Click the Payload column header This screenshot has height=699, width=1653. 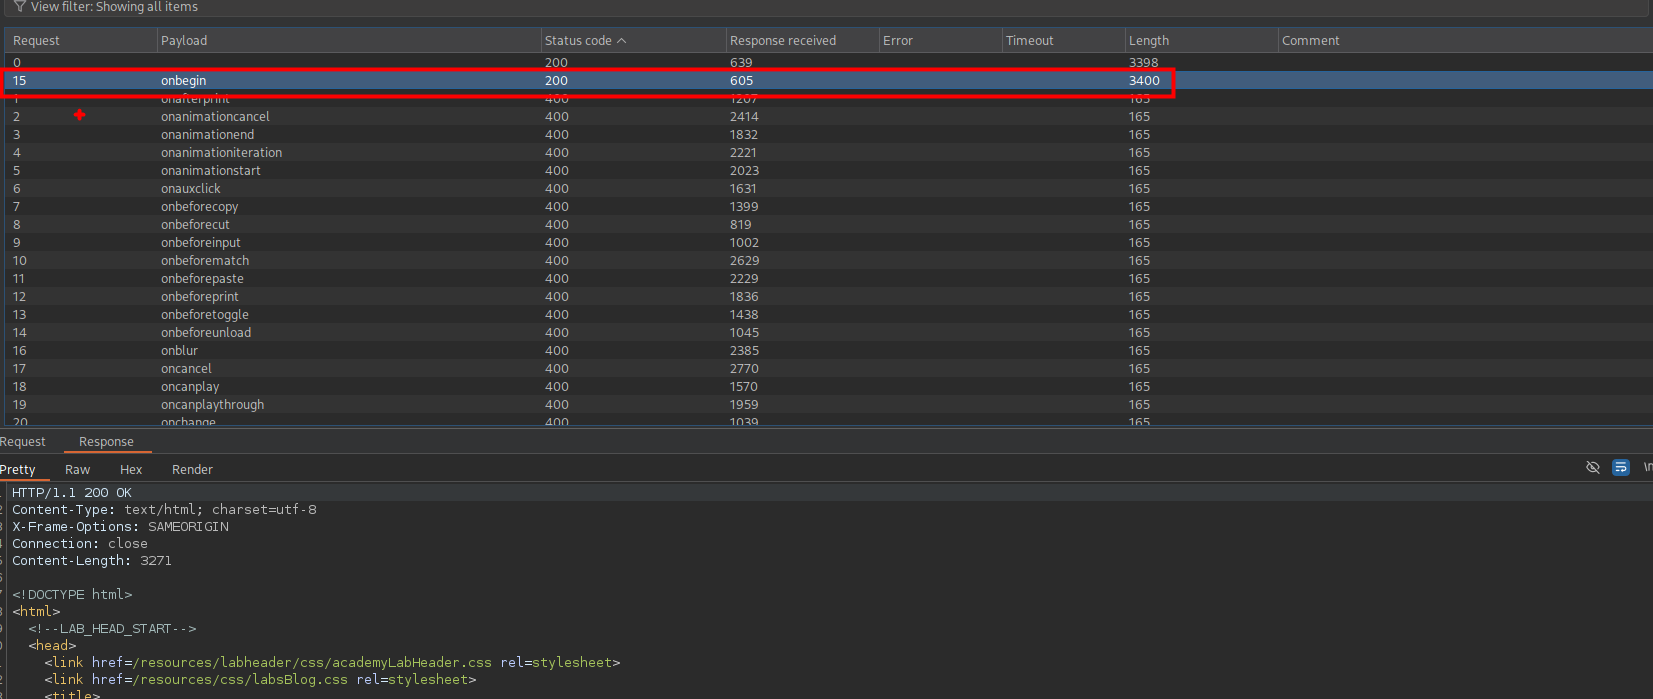184,41
